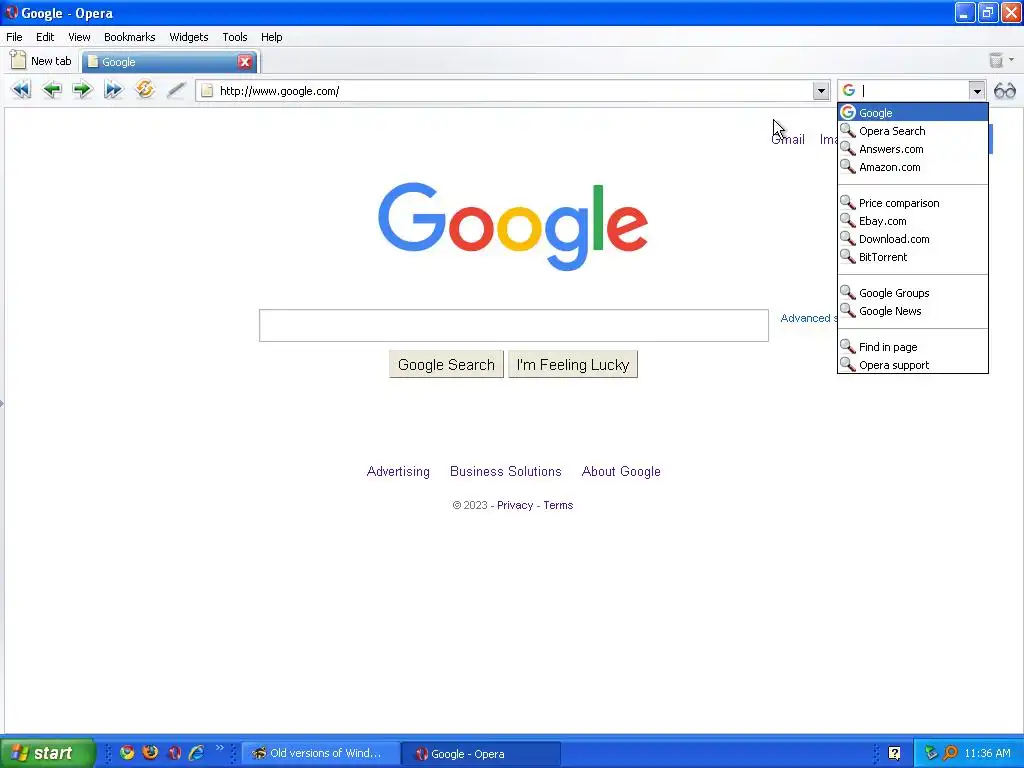
Task: Open the address bar history dropdown
Action: (821, 91)
